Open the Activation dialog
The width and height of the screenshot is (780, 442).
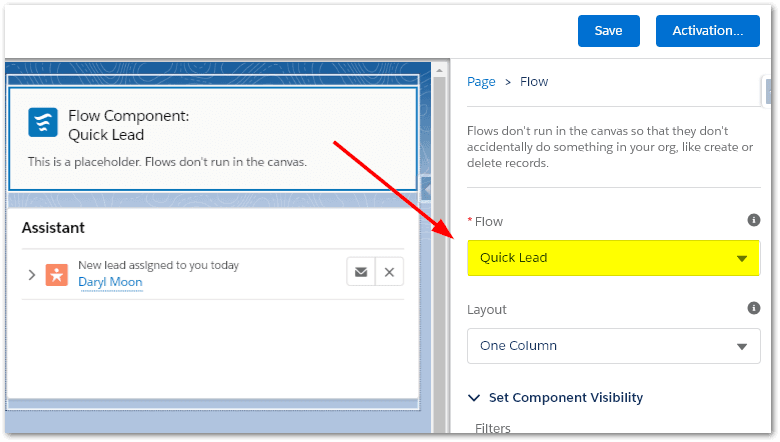[x=707, y=31]
